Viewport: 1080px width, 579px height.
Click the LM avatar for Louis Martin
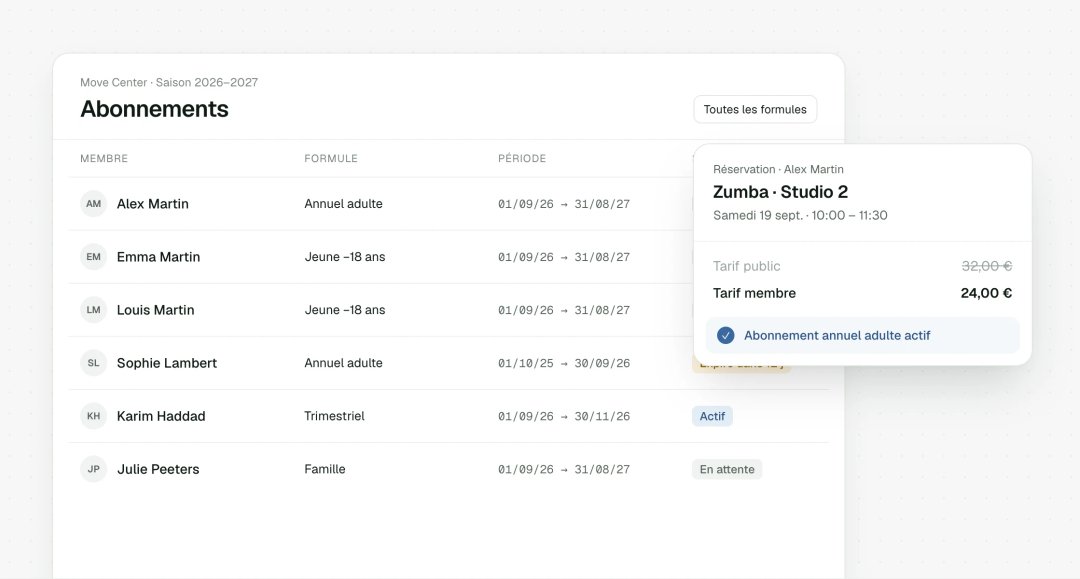94,310
